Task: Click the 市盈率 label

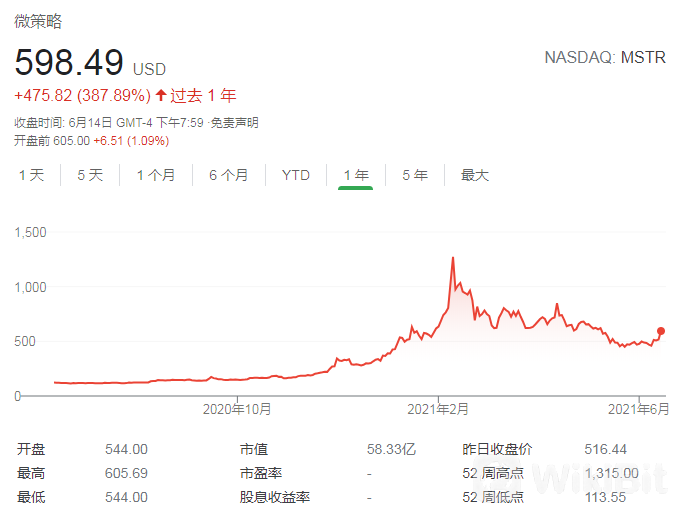Action: coord(261,473)
